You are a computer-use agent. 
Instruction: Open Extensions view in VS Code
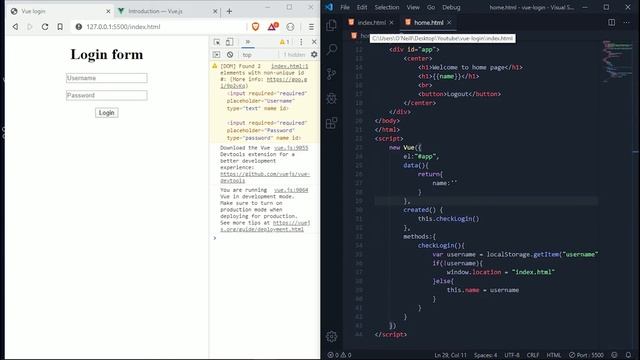[x=331, y=123]
